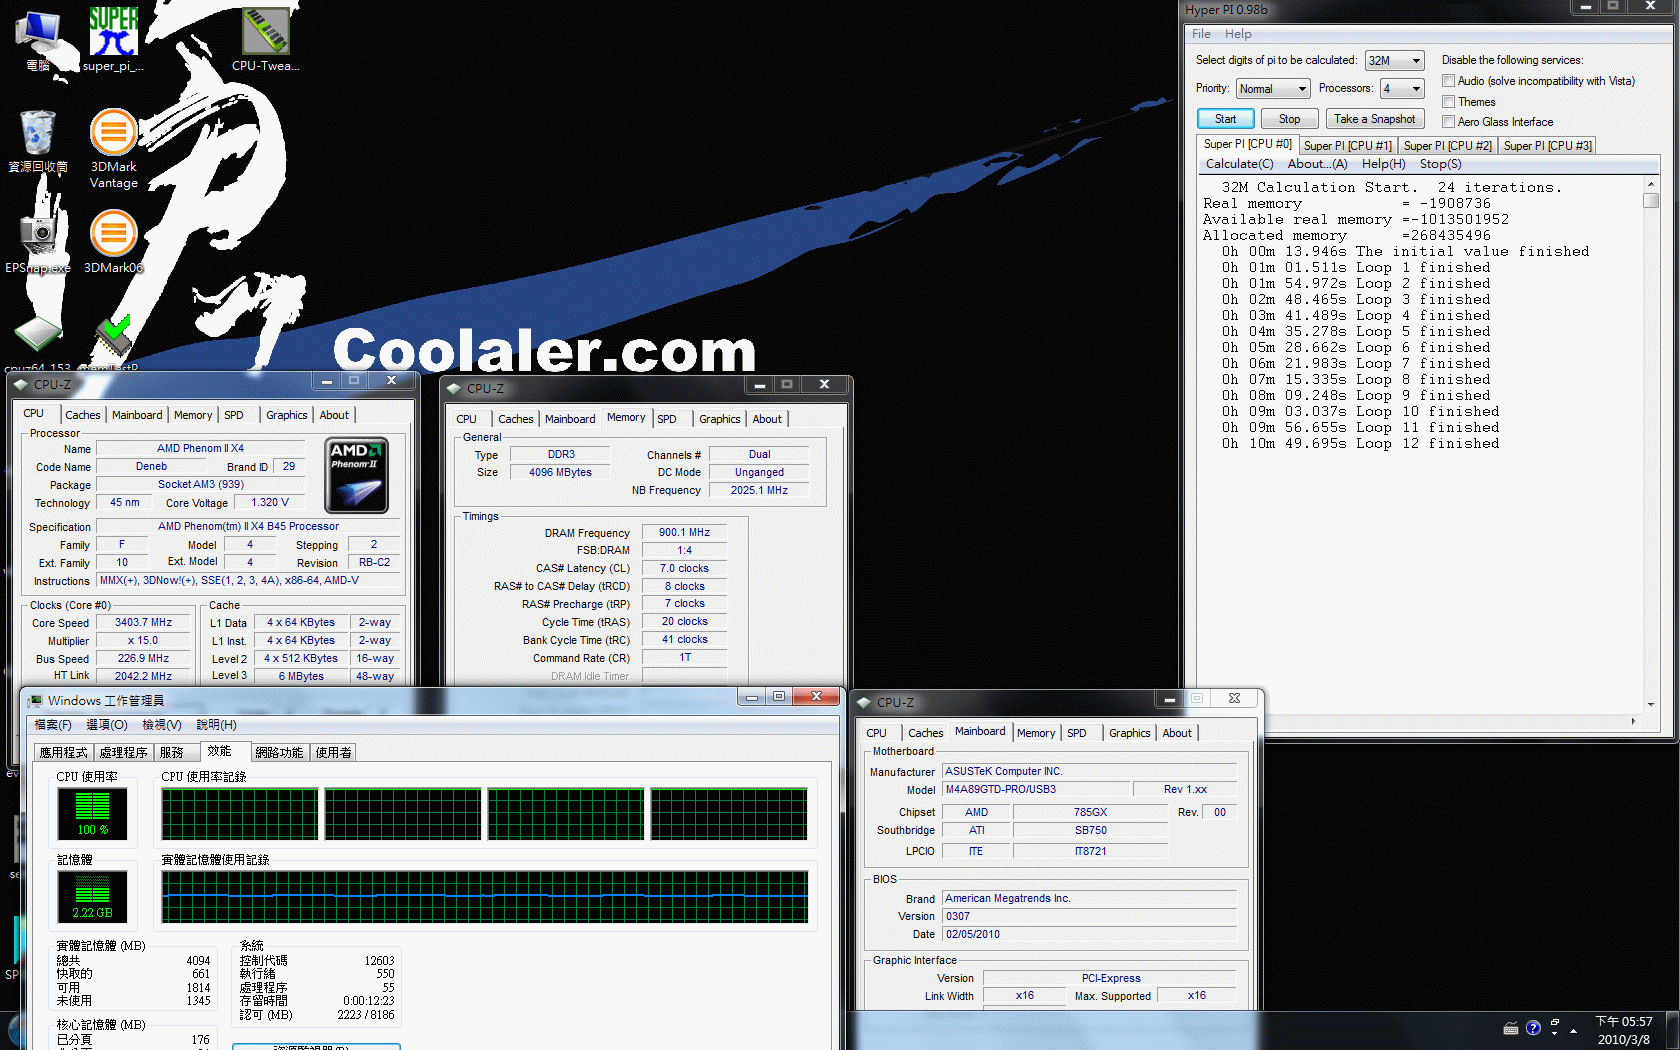The width and height of the screenshot is (1680, 1050).
Task: Switch to 處理程序 tab in Task Manager
Action: pos(124,753)
